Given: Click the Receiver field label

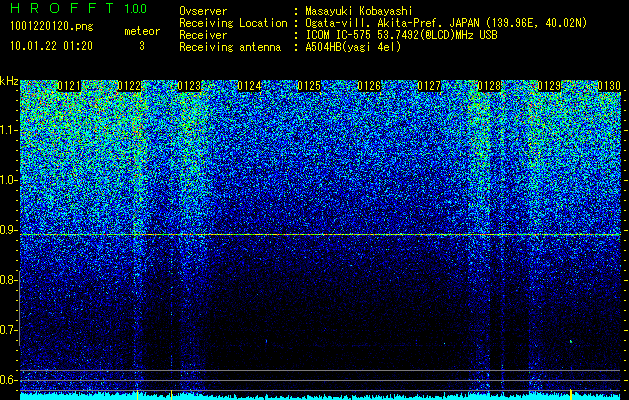Looking at the screenshot, I should tap(203, 35).
